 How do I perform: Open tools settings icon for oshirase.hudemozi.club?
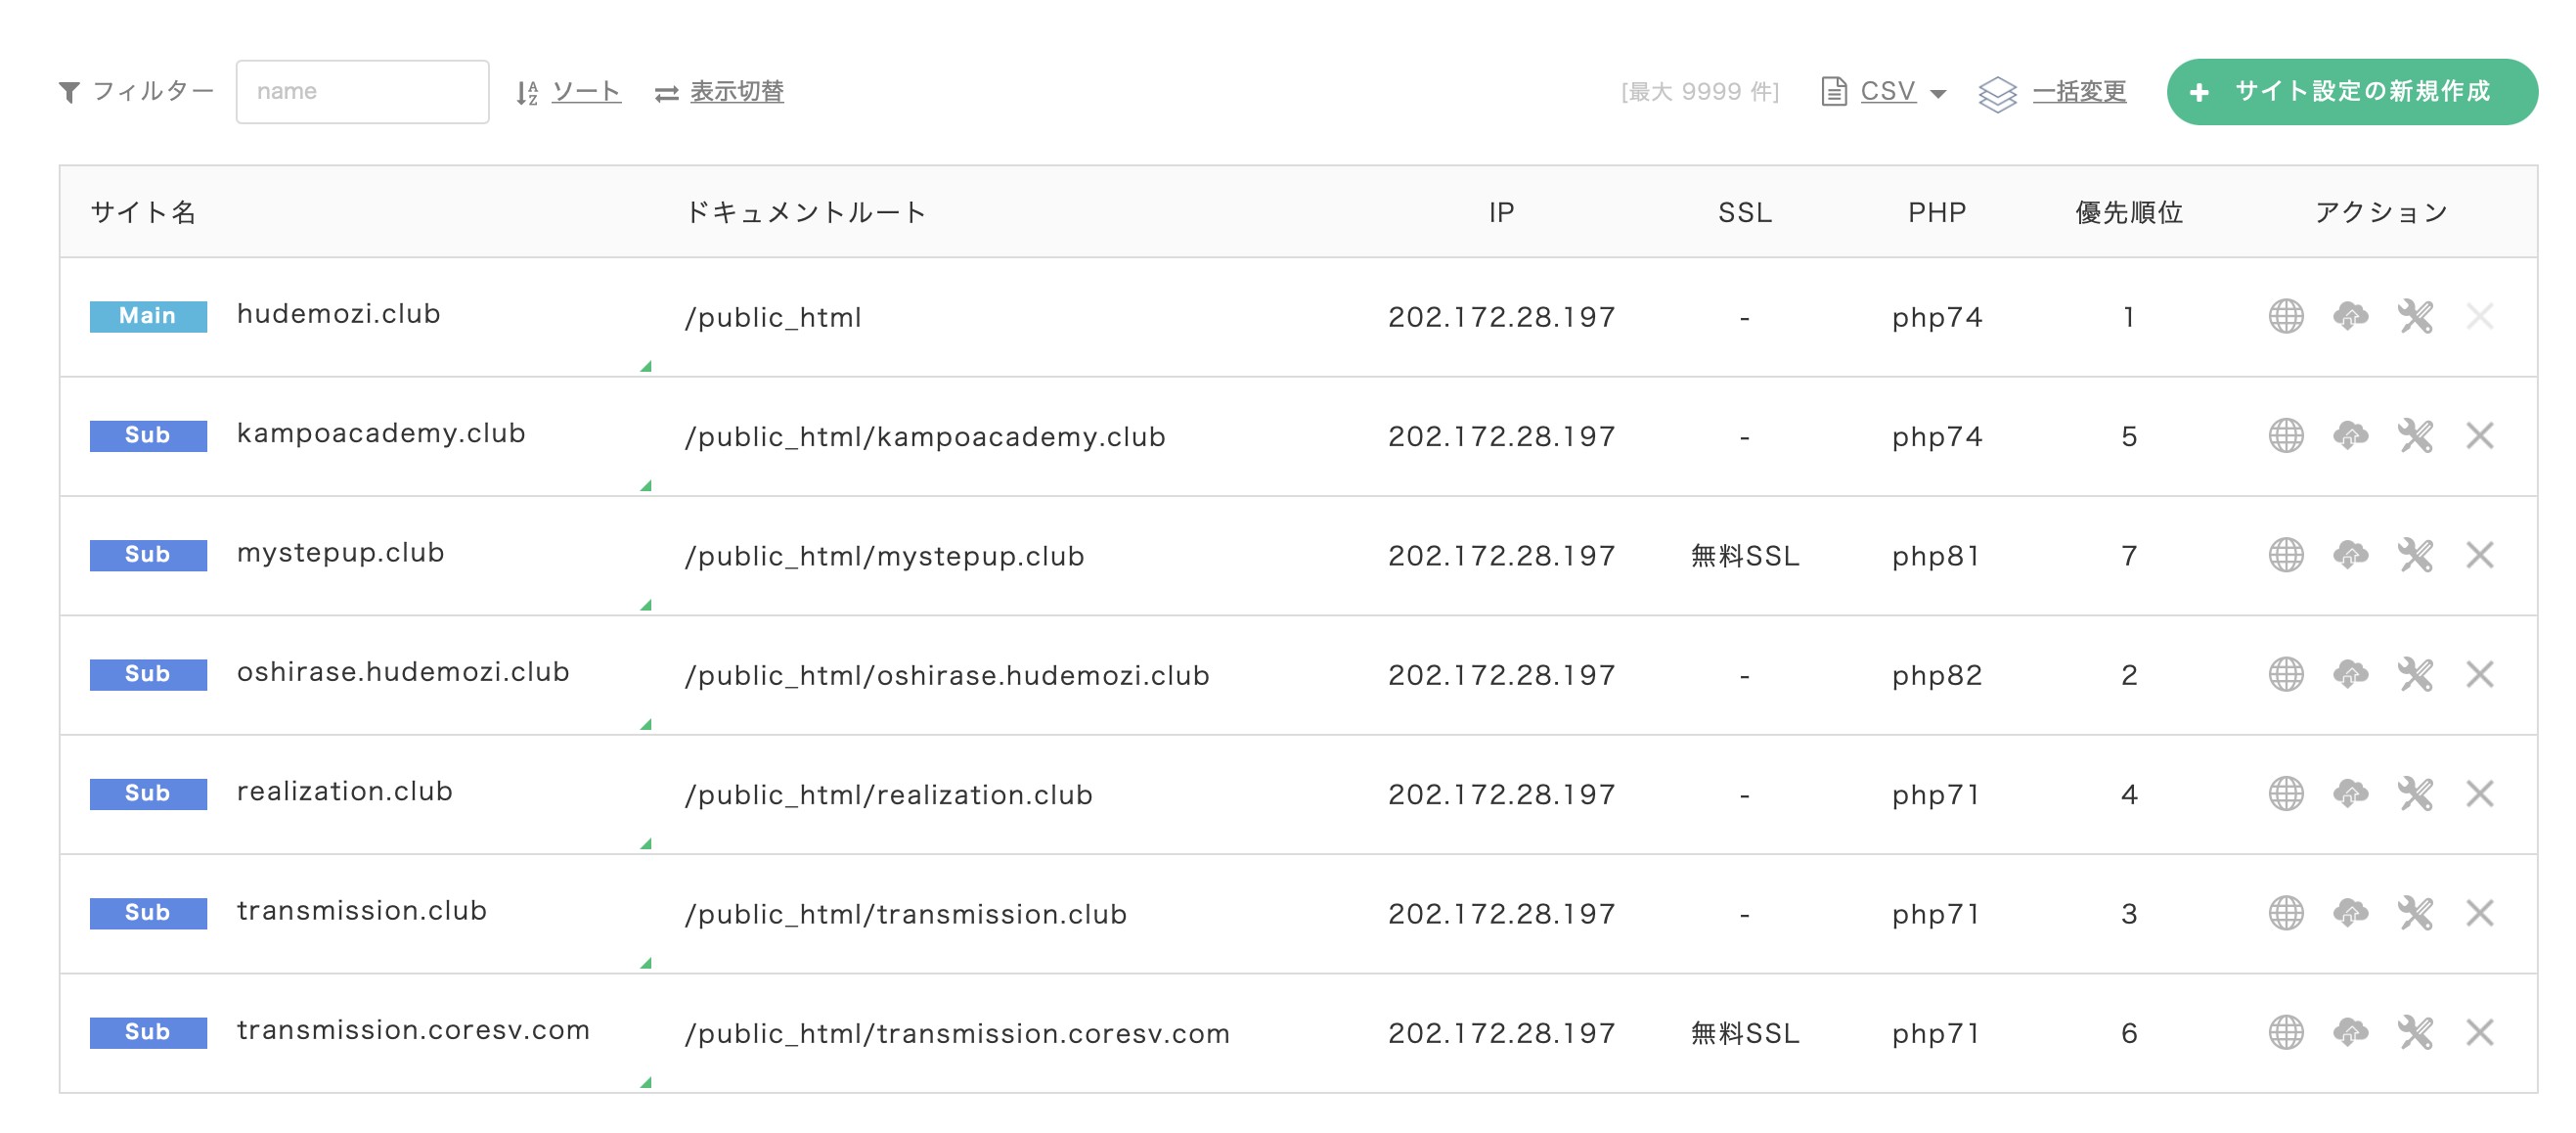pos(2415,675)
